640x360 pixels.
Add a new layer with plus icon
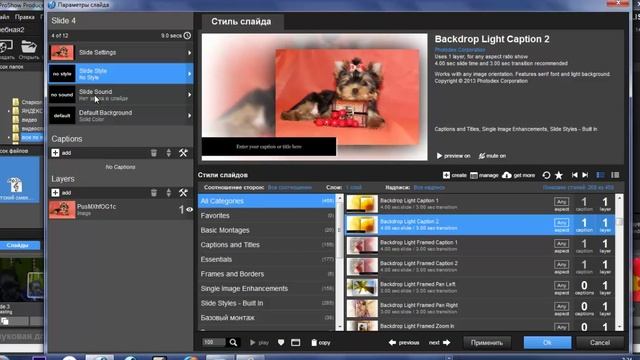[56, 193]
